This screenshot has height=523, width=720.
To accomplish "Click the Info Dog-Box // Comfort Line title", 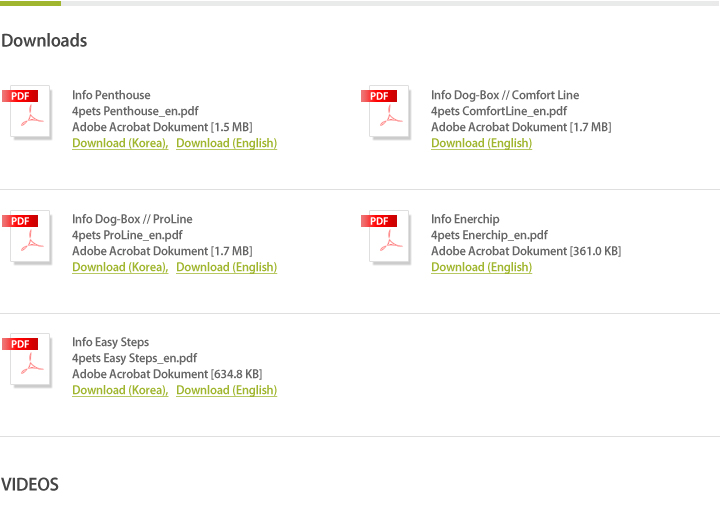I will (505, 95).
